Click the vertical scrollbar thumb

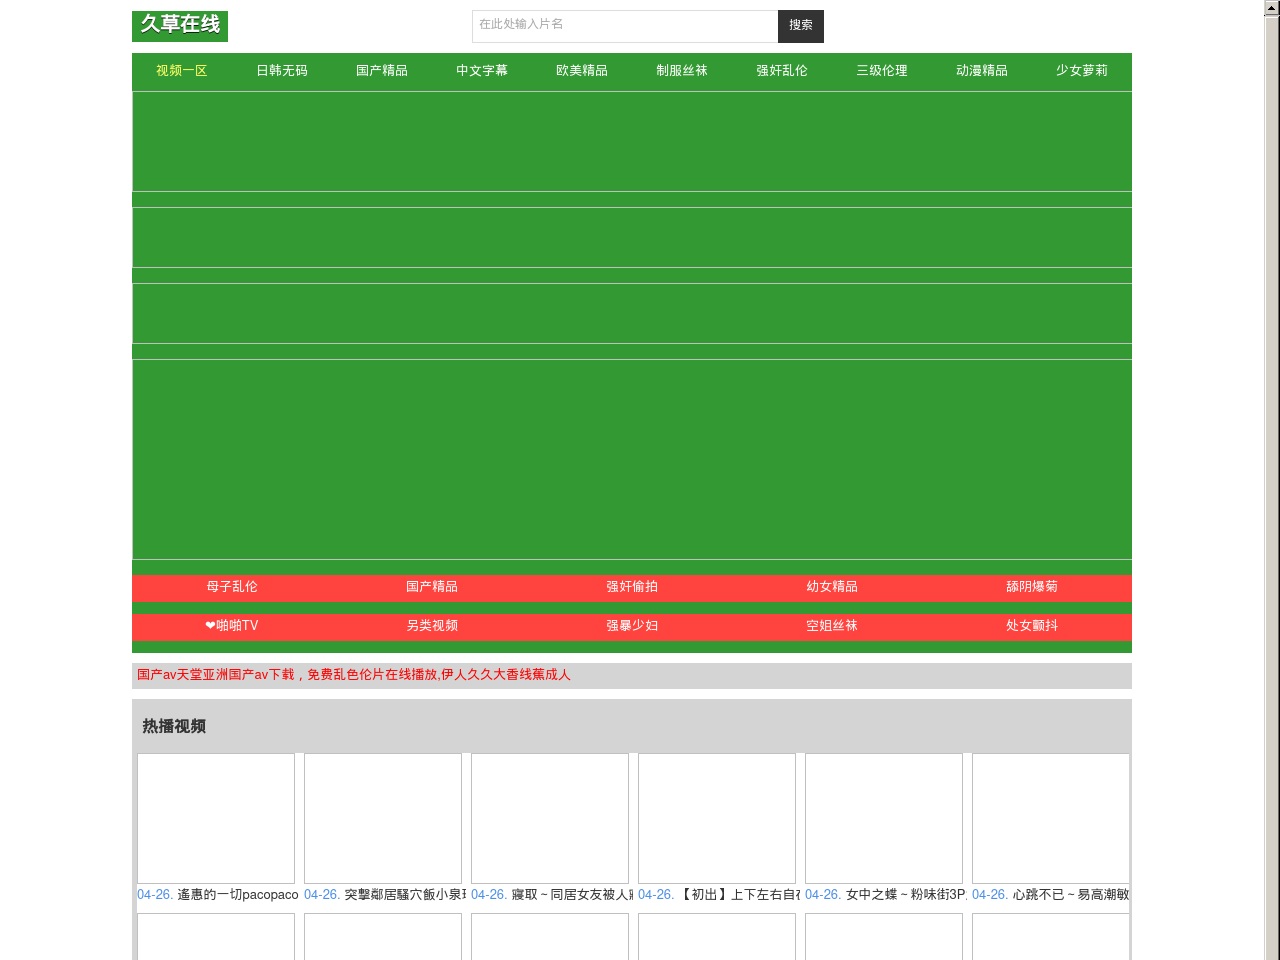1272,490
